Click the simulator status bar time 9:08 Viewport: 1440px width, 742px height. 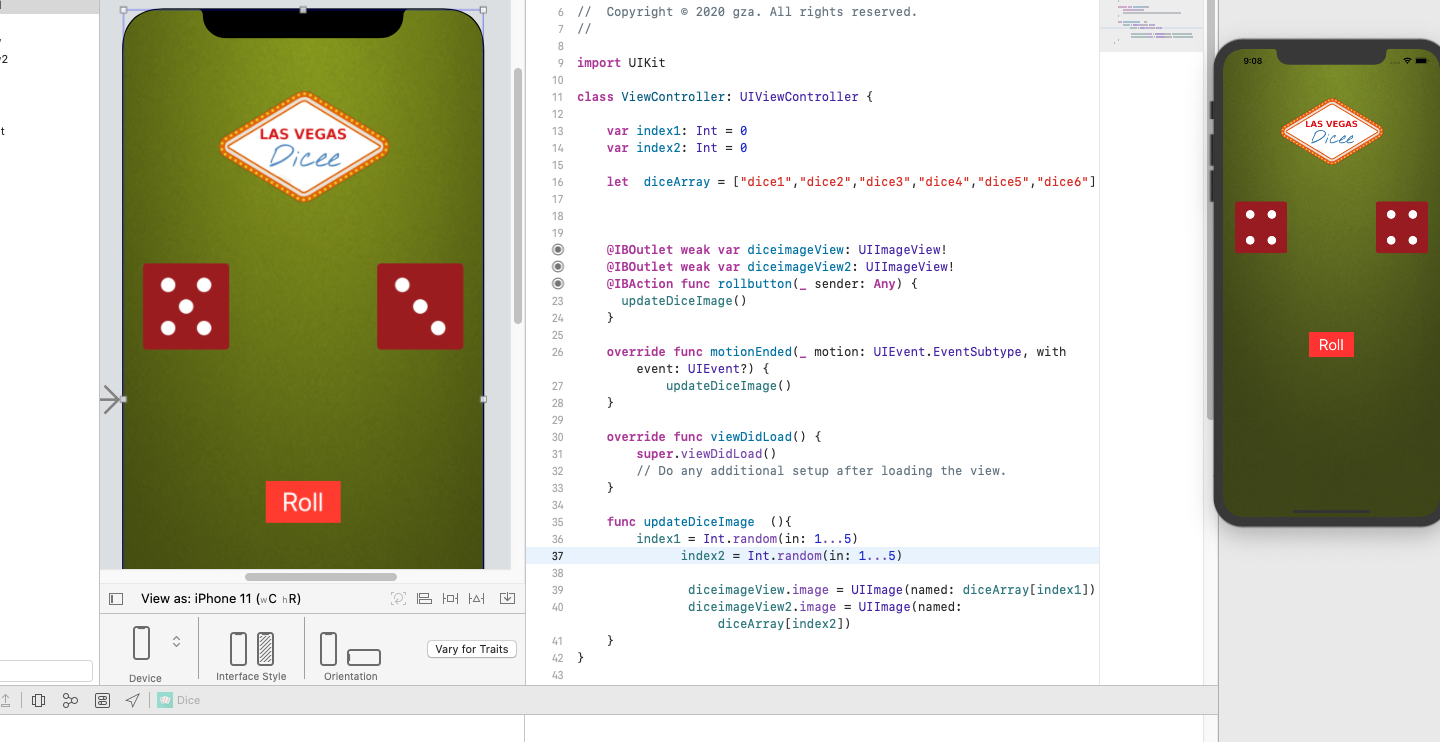pos(1252,61)
